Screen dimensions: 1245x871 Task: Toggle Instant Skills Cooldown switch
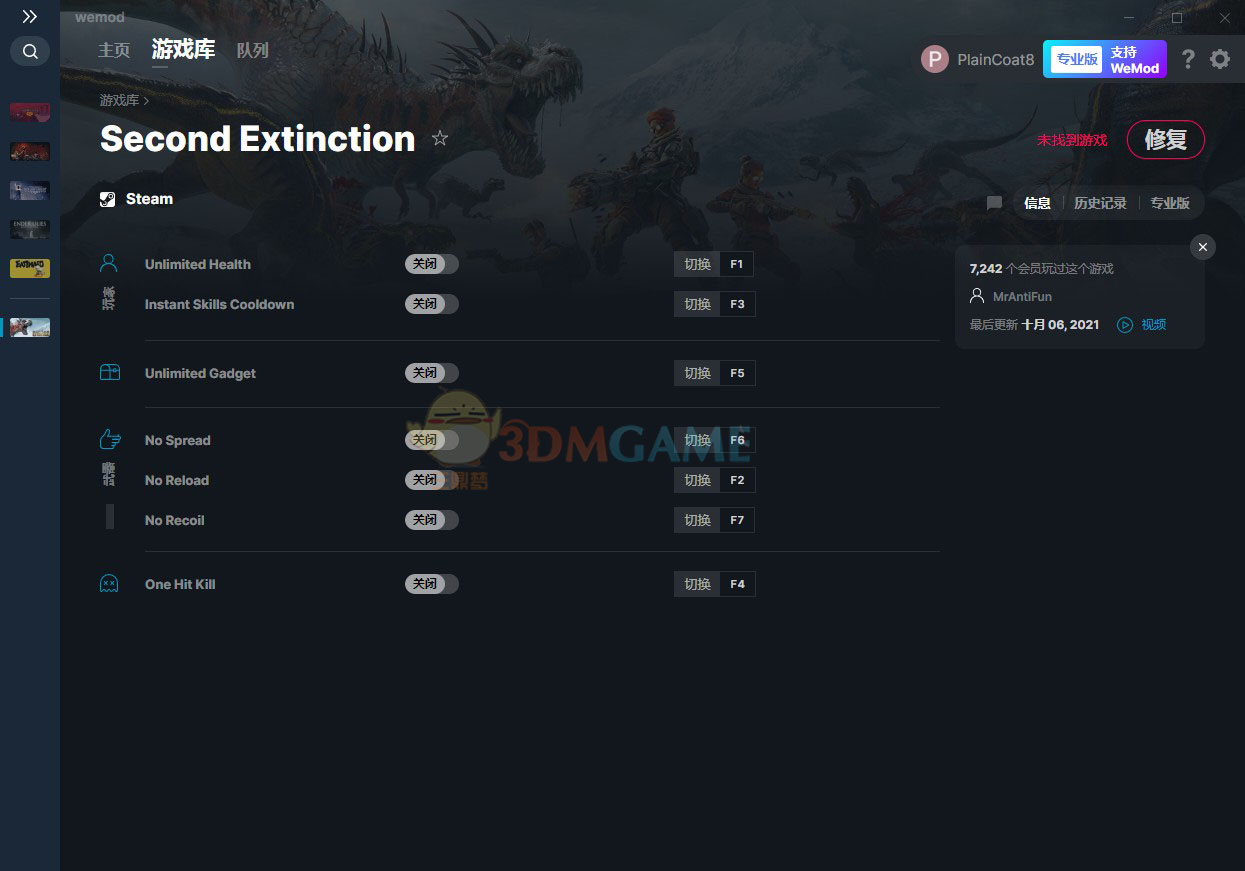pos(432,304)
